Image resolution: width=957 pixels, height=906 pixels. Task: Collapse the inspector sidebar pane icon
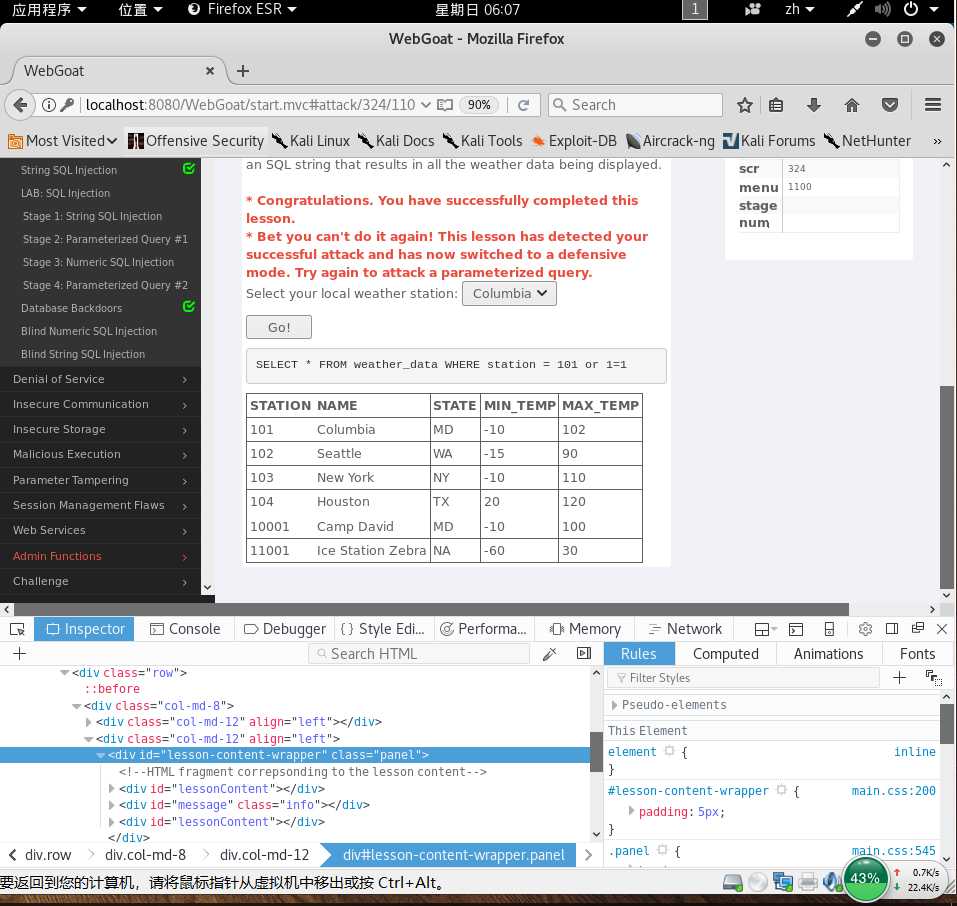[x=583, y=654]
